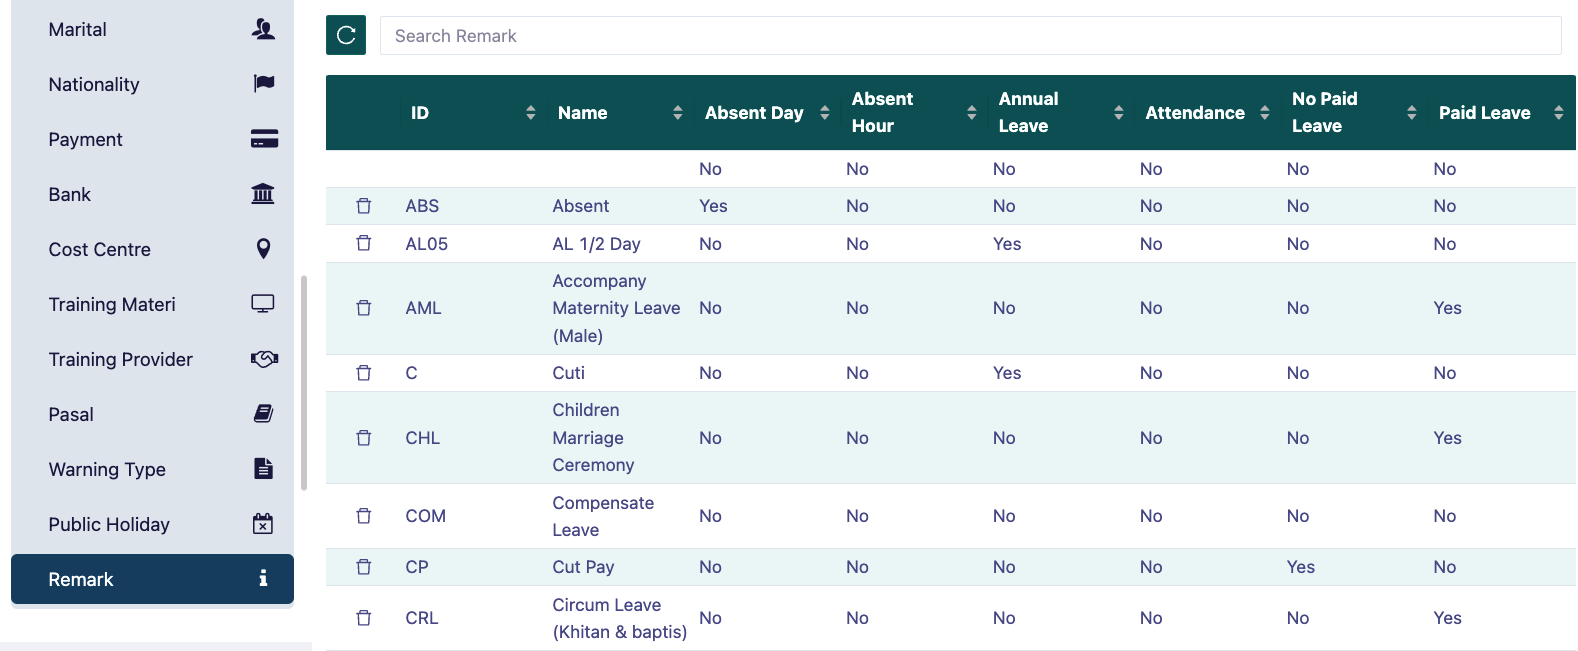Sort by Paid Leave column
The height and width of the screenshot is (651, 1578).
click(x=1558, y=113)
